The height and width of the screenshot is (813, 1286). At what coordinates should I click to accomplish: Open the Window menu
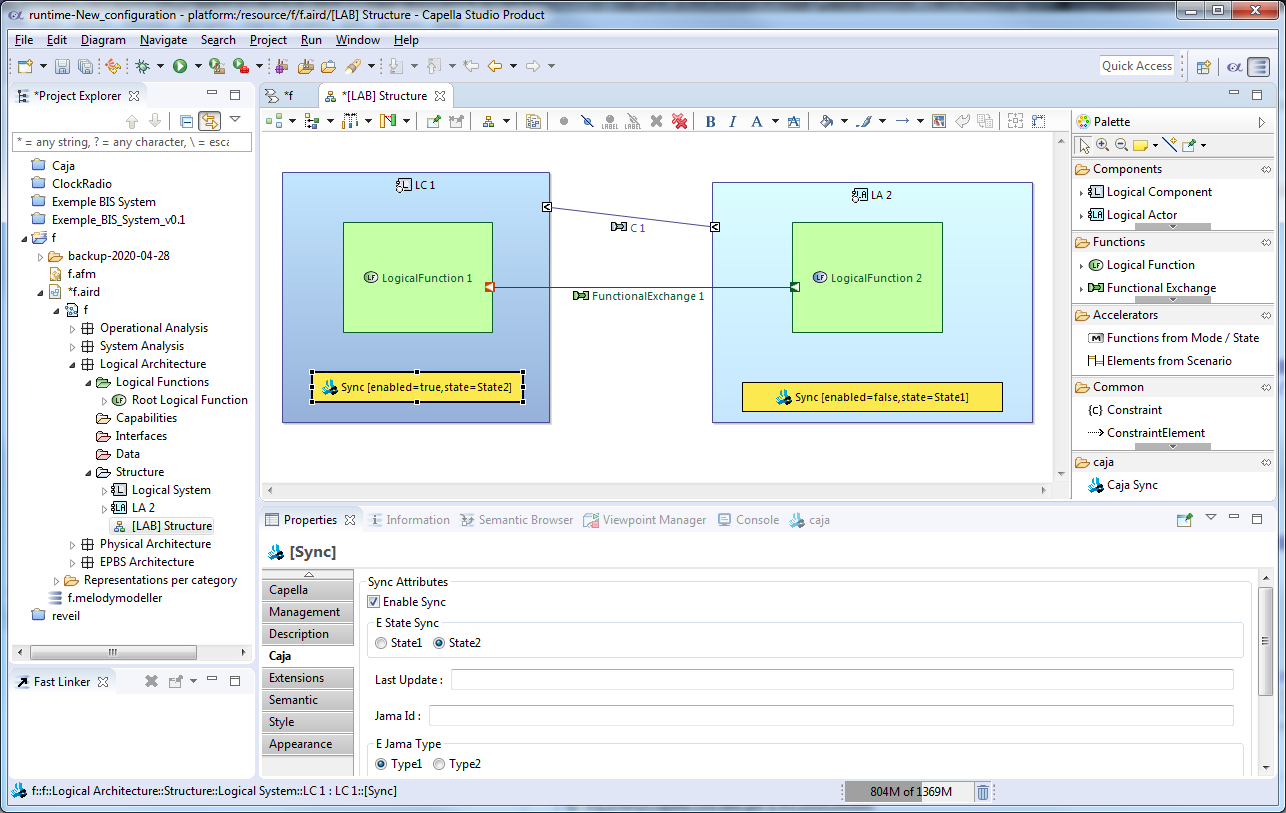[x=357, y=40]
